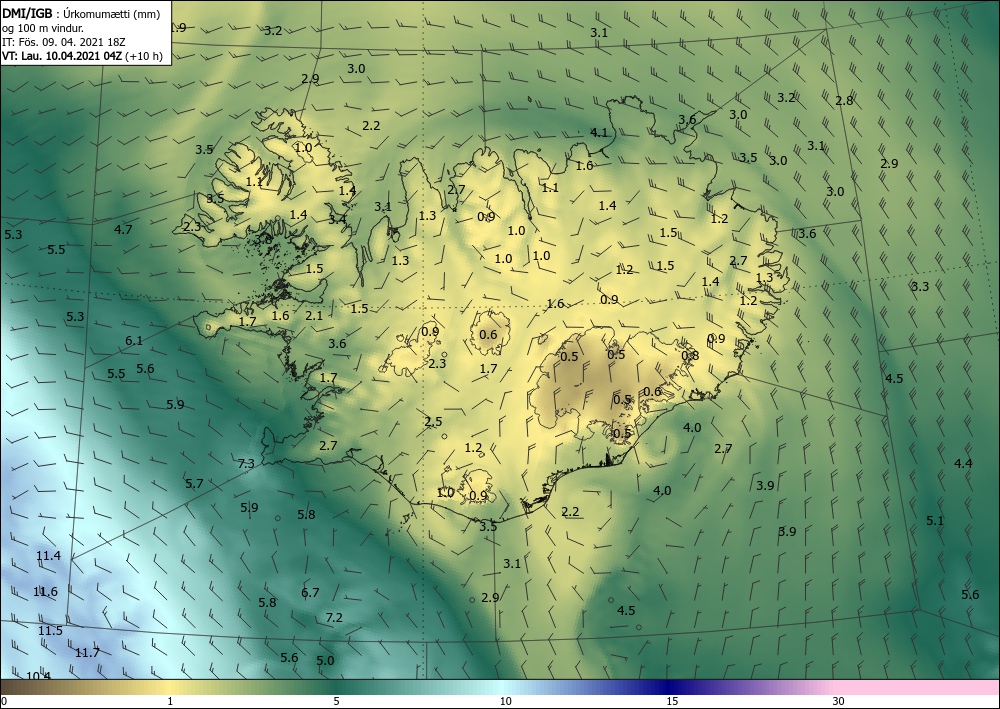Click the precipitation value 11.4
This screenshot has width=1000, height=709.
48,556
